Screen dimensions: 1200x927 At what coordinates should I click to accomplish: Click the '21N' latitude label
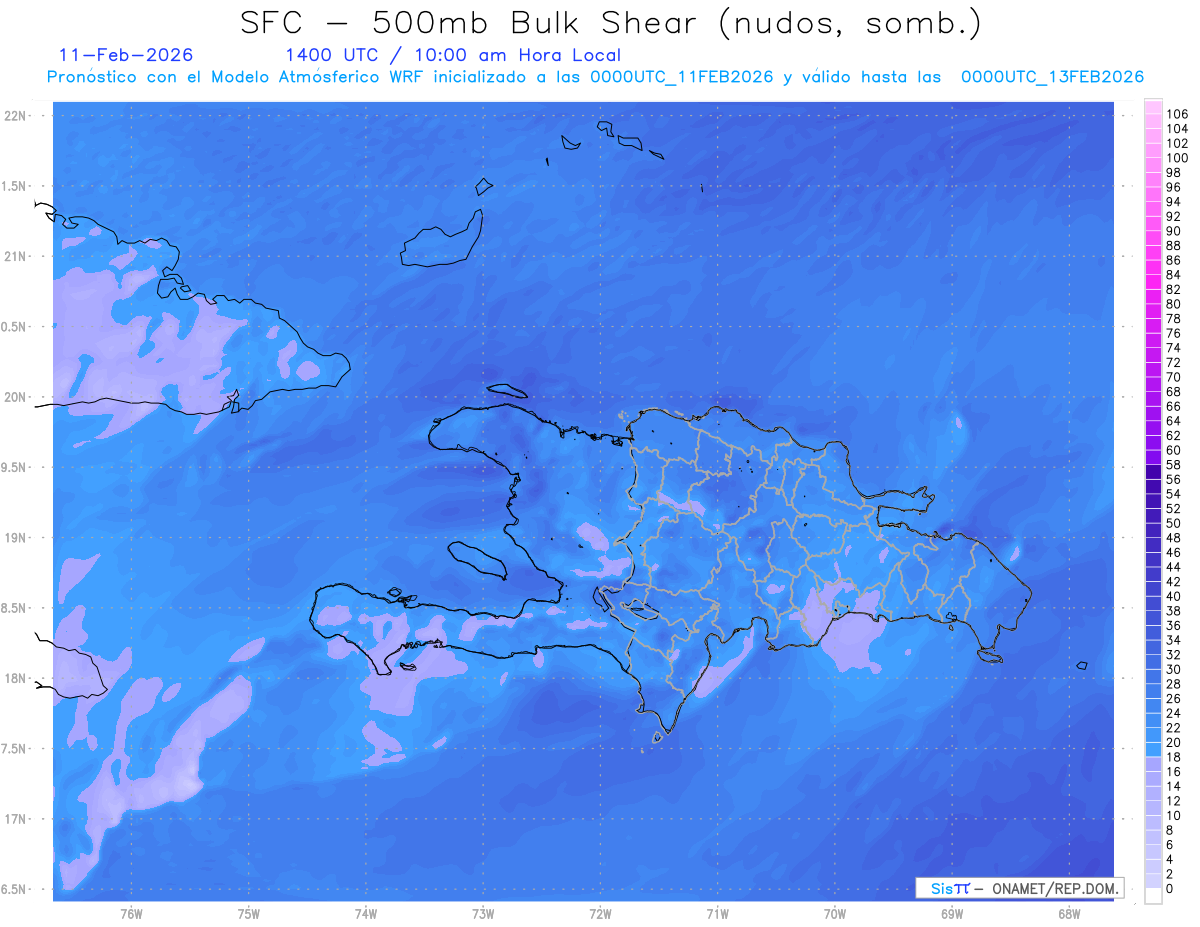[x=15, y=256]
